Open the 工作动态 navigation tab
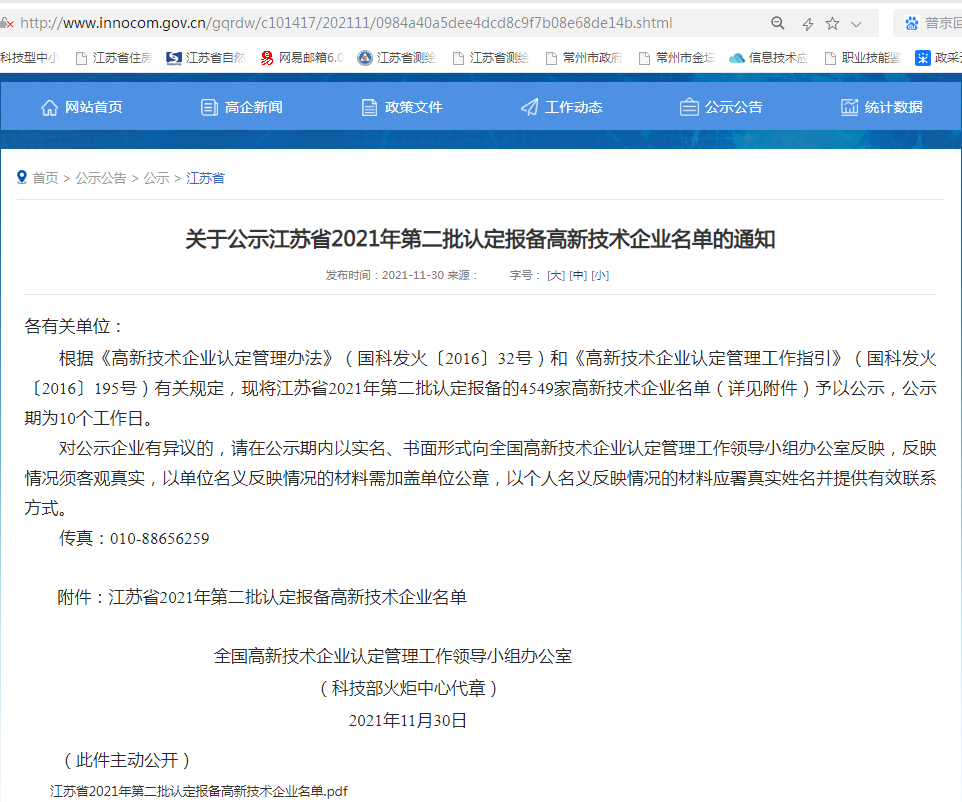 (562, 107)
